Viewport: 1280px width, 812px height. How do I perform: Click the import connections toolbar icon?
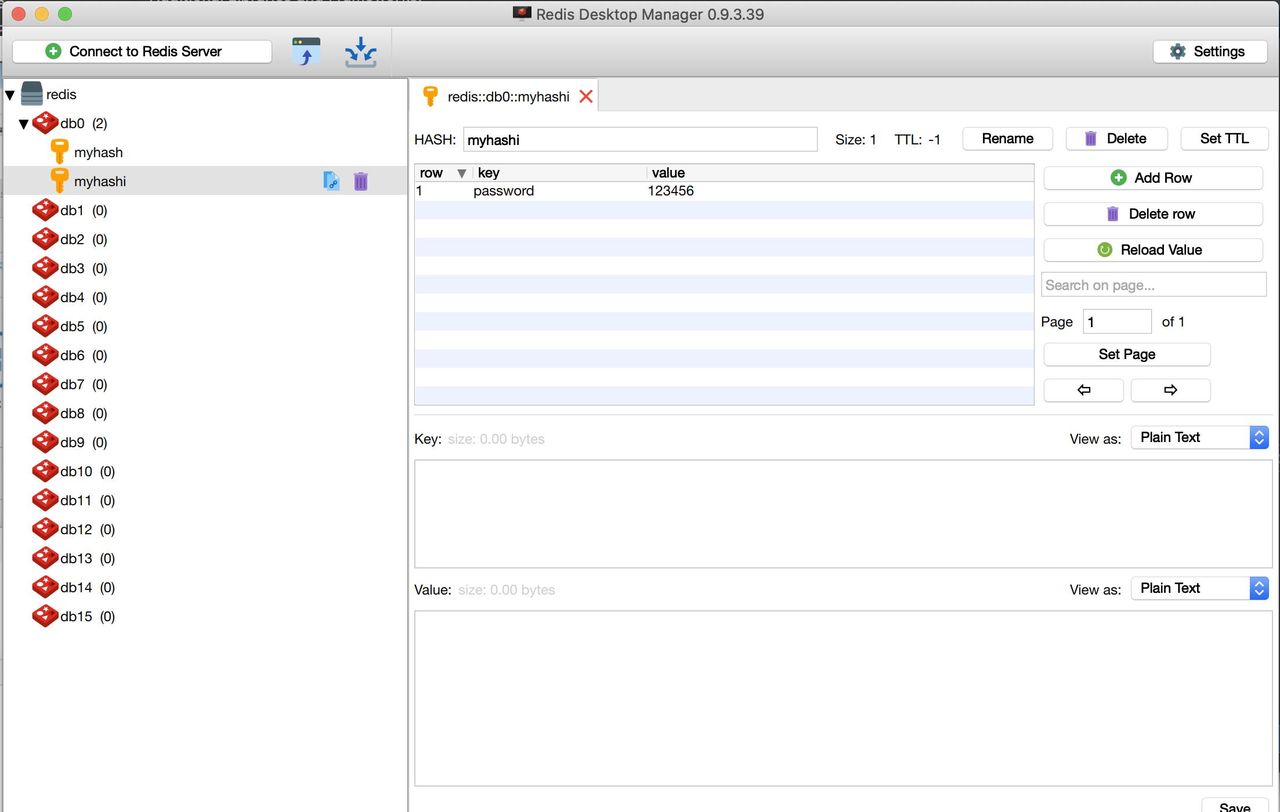pyautogui.click(x=306, y=52)
